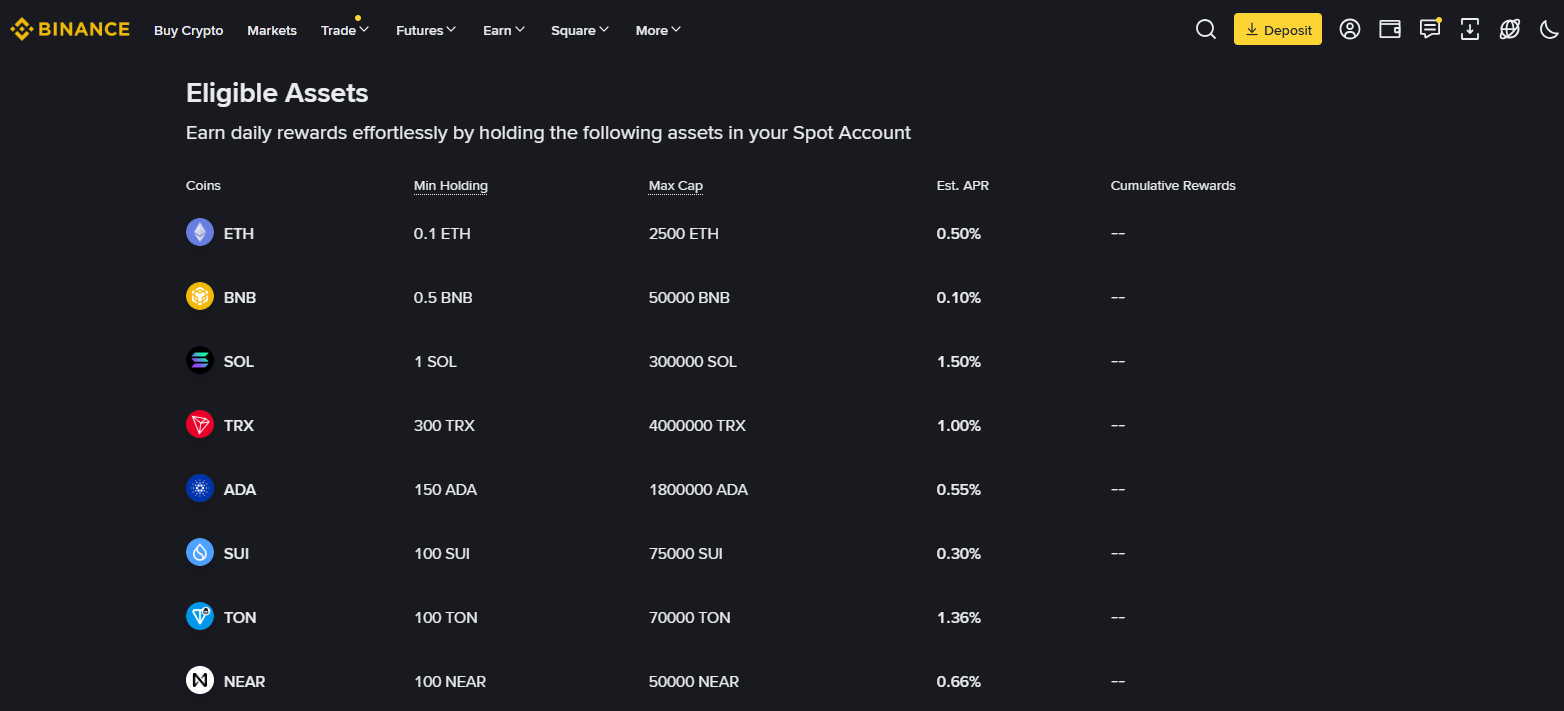Click the 150 ADA min holding value
The width and height of the screenshot is (1564, 711).
(445, 489)
